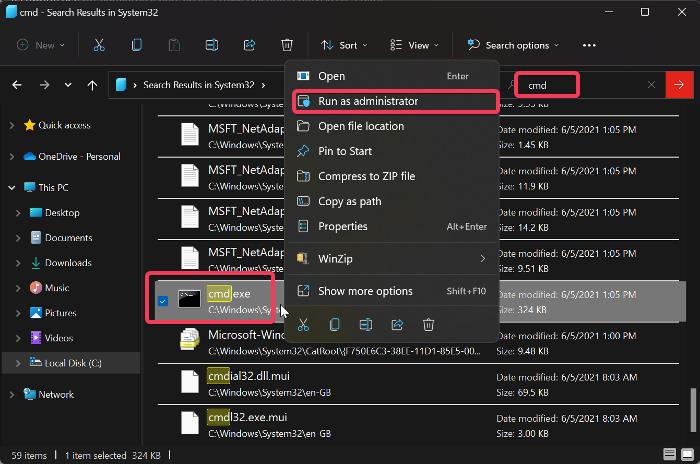Click the Size: 9.48 KB text
Image resolution: width=700 pixels, height=464 pixels.
point(522,351)
